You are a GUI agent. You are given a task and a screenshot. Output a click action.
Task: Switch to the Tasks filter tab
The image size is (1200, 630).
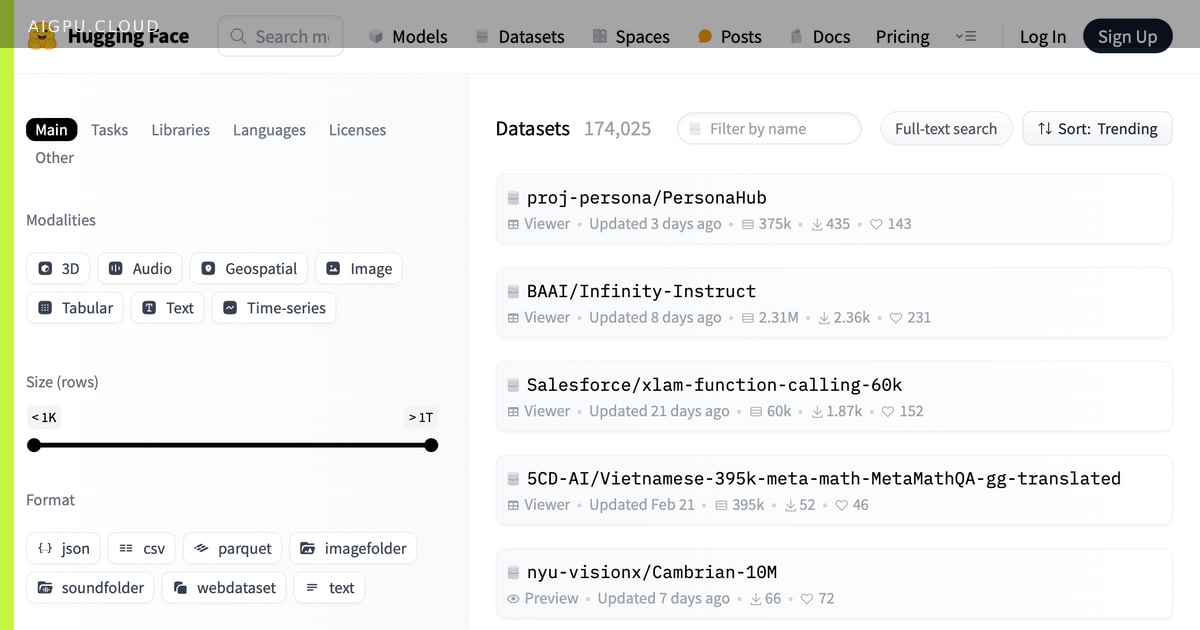pyautogui.click(x=109, y=130)
